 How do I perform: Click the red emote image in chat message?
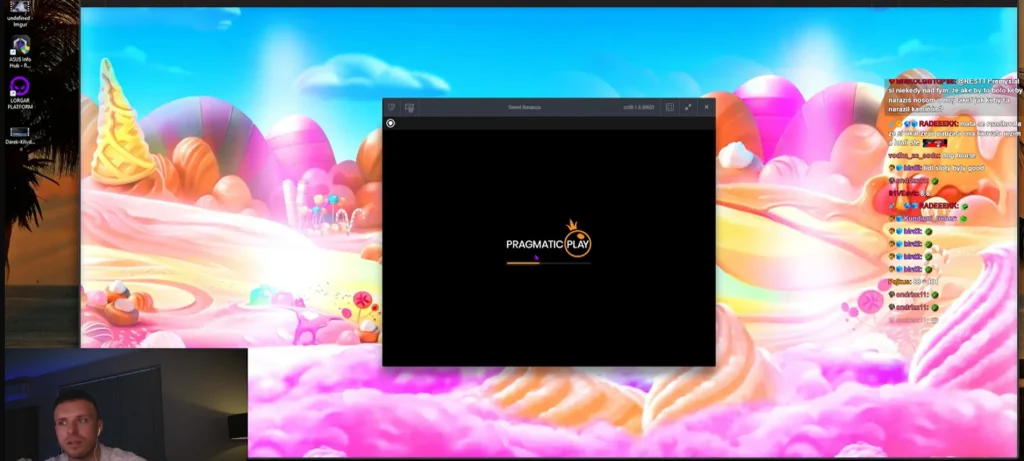934,144
